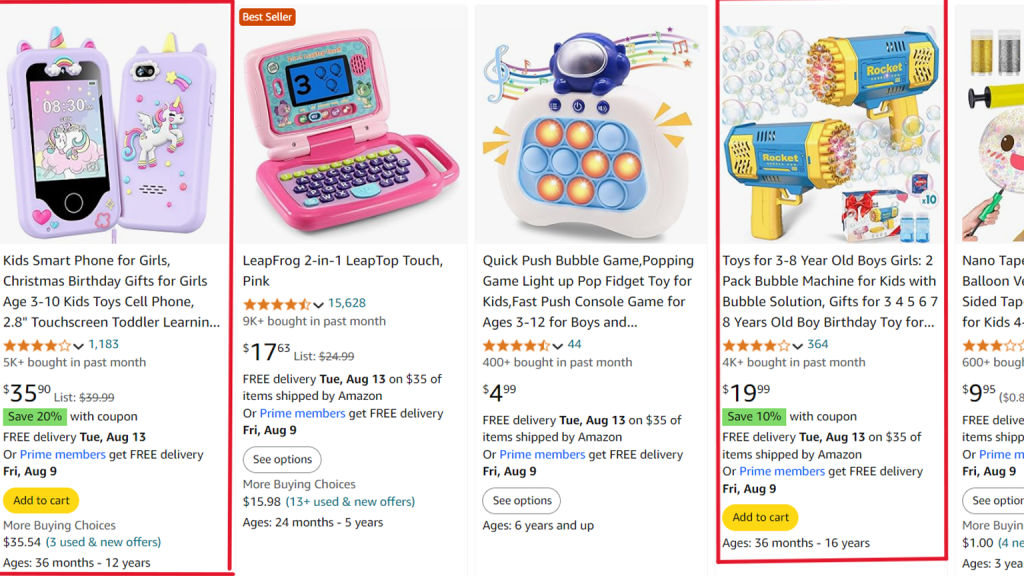Click the Best Seller badge
This screenshot has height=576, width=1024.
click(x=266, y=16)
